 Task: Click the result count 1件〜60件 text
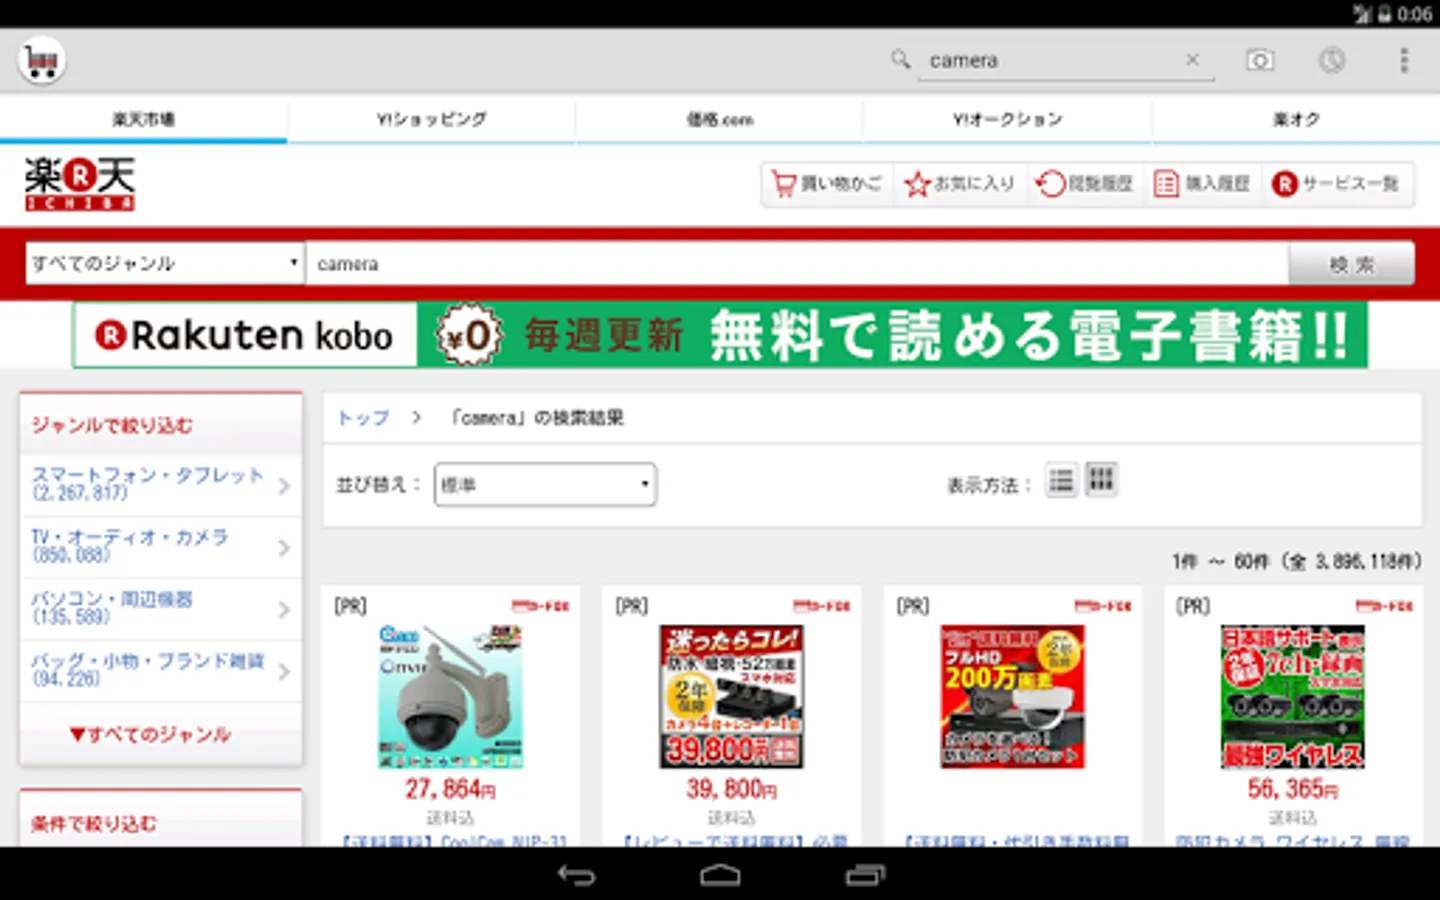(x=1297, y=562)
